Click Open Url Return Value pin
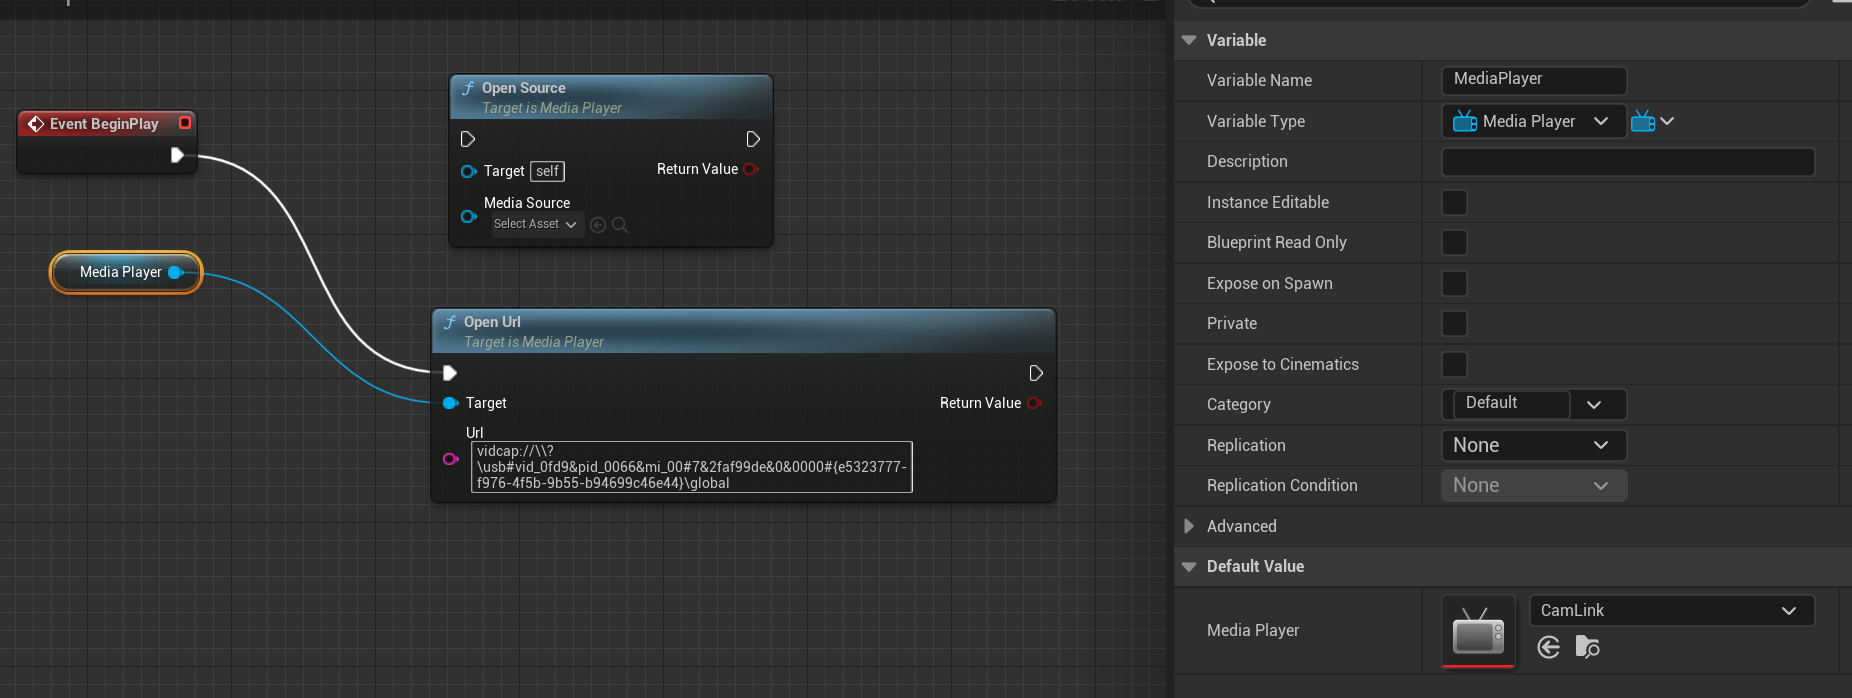1852x698 pixels. [x=1034, y=403]
